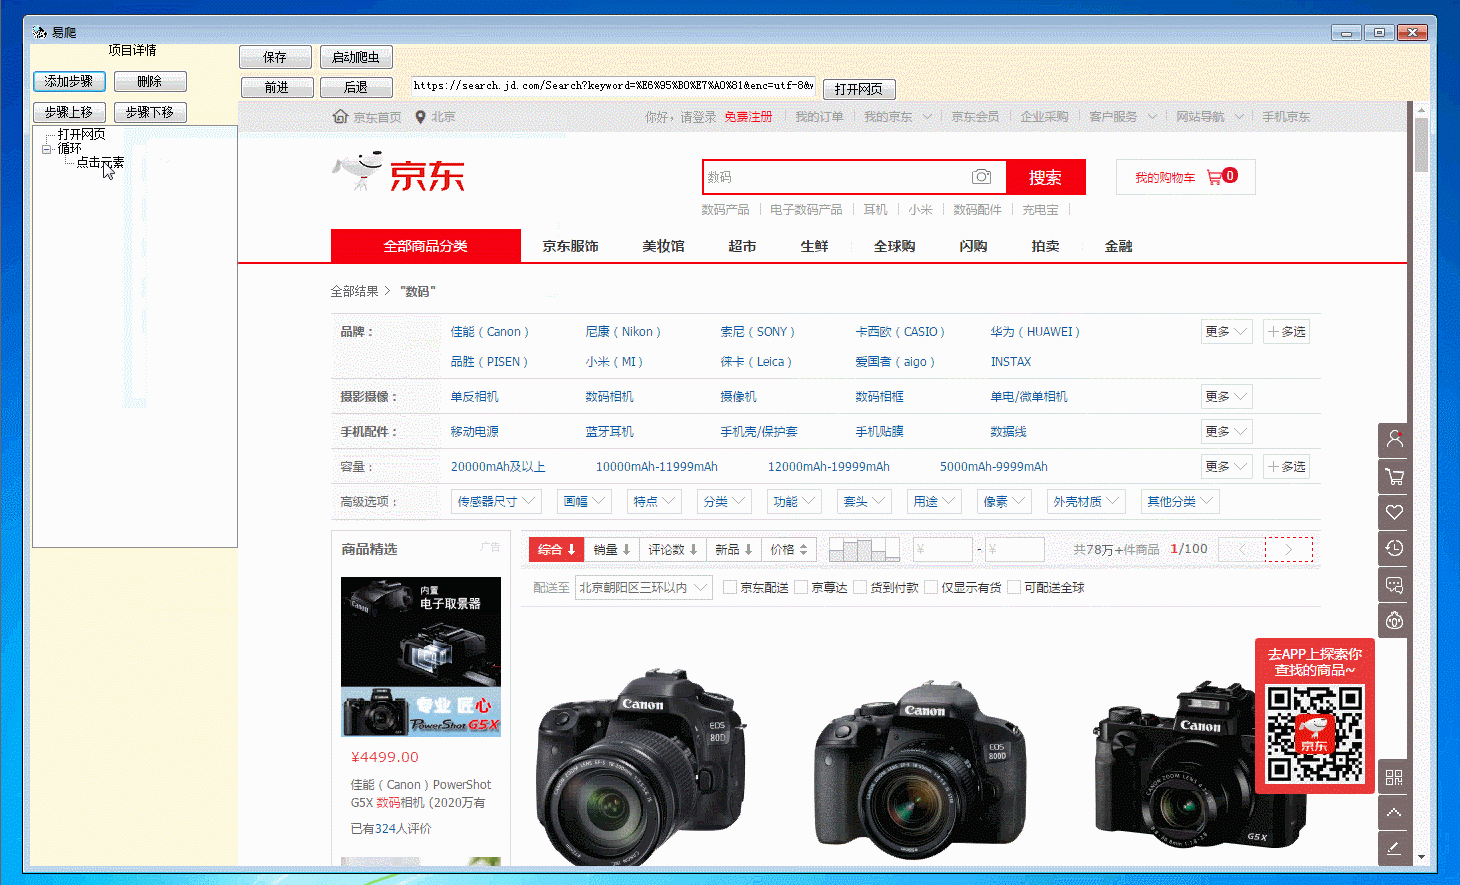Open the shopping cart icon by 我的购物车
1460x885 pixels.
(x=1214, y=177)
